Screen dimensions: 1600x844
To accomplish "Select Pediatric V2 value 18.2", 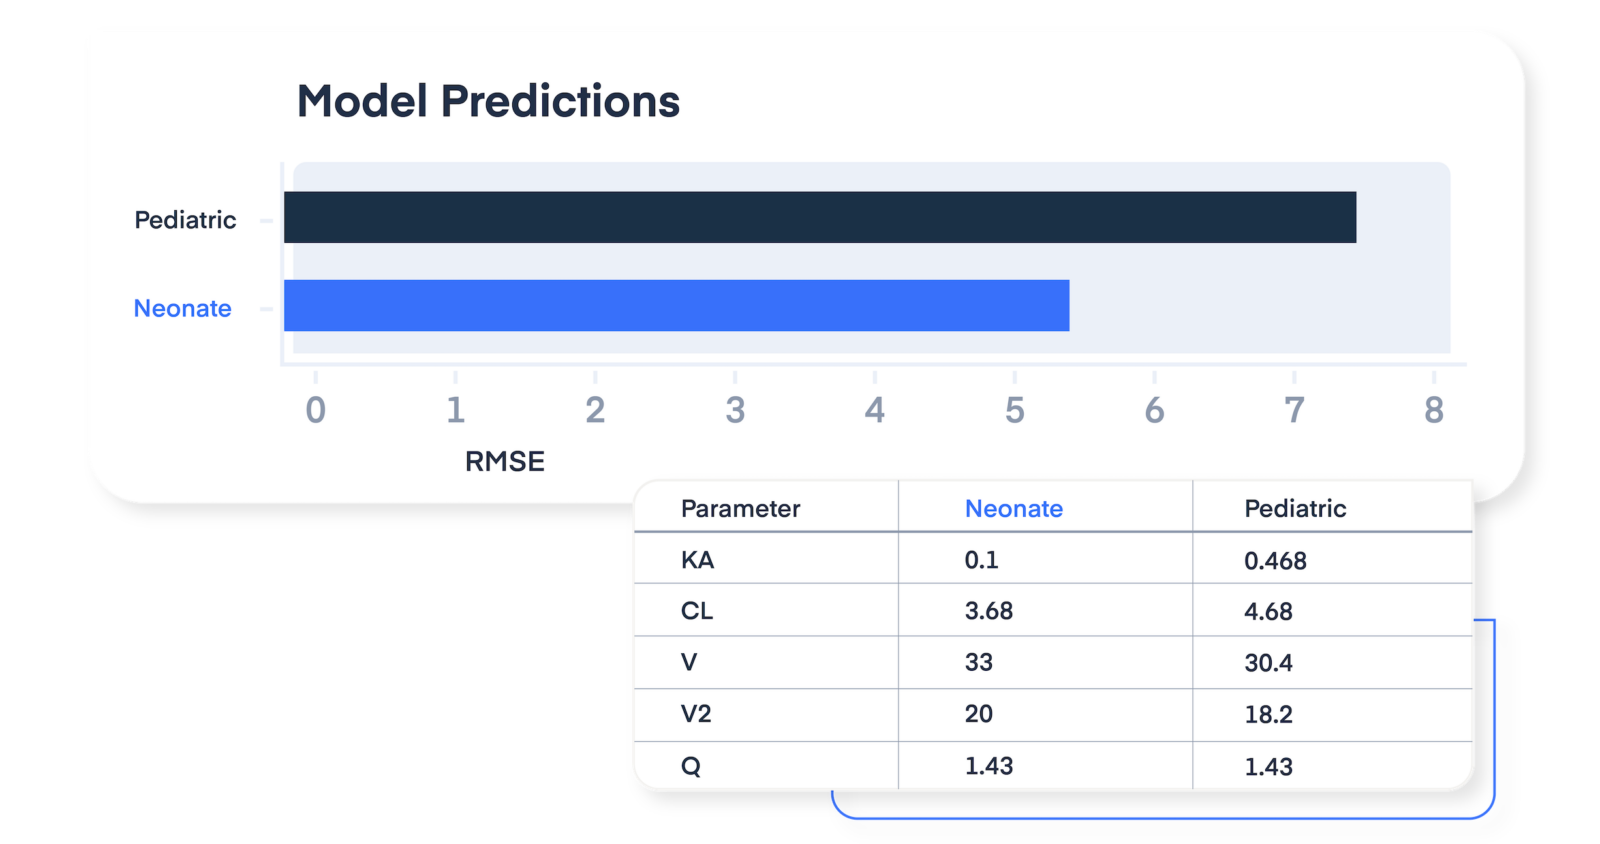I will 1268,715.
